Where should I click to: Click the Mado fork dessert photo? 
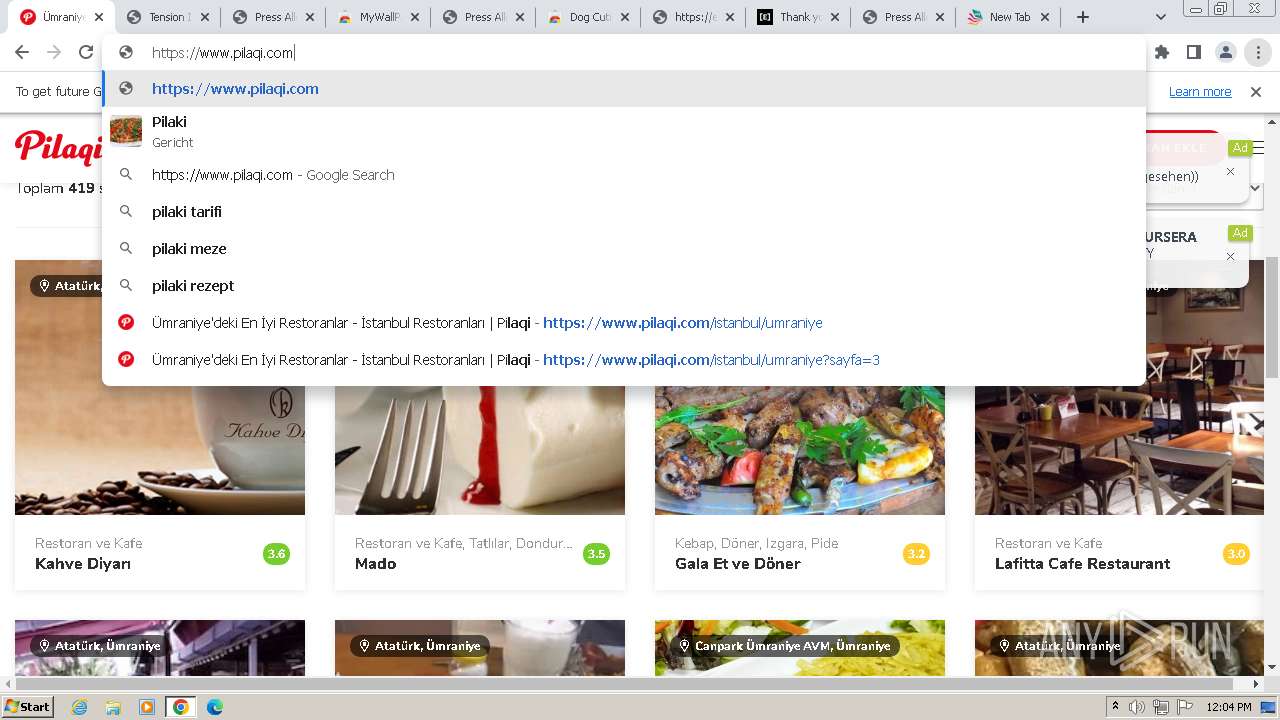point(480,450)
